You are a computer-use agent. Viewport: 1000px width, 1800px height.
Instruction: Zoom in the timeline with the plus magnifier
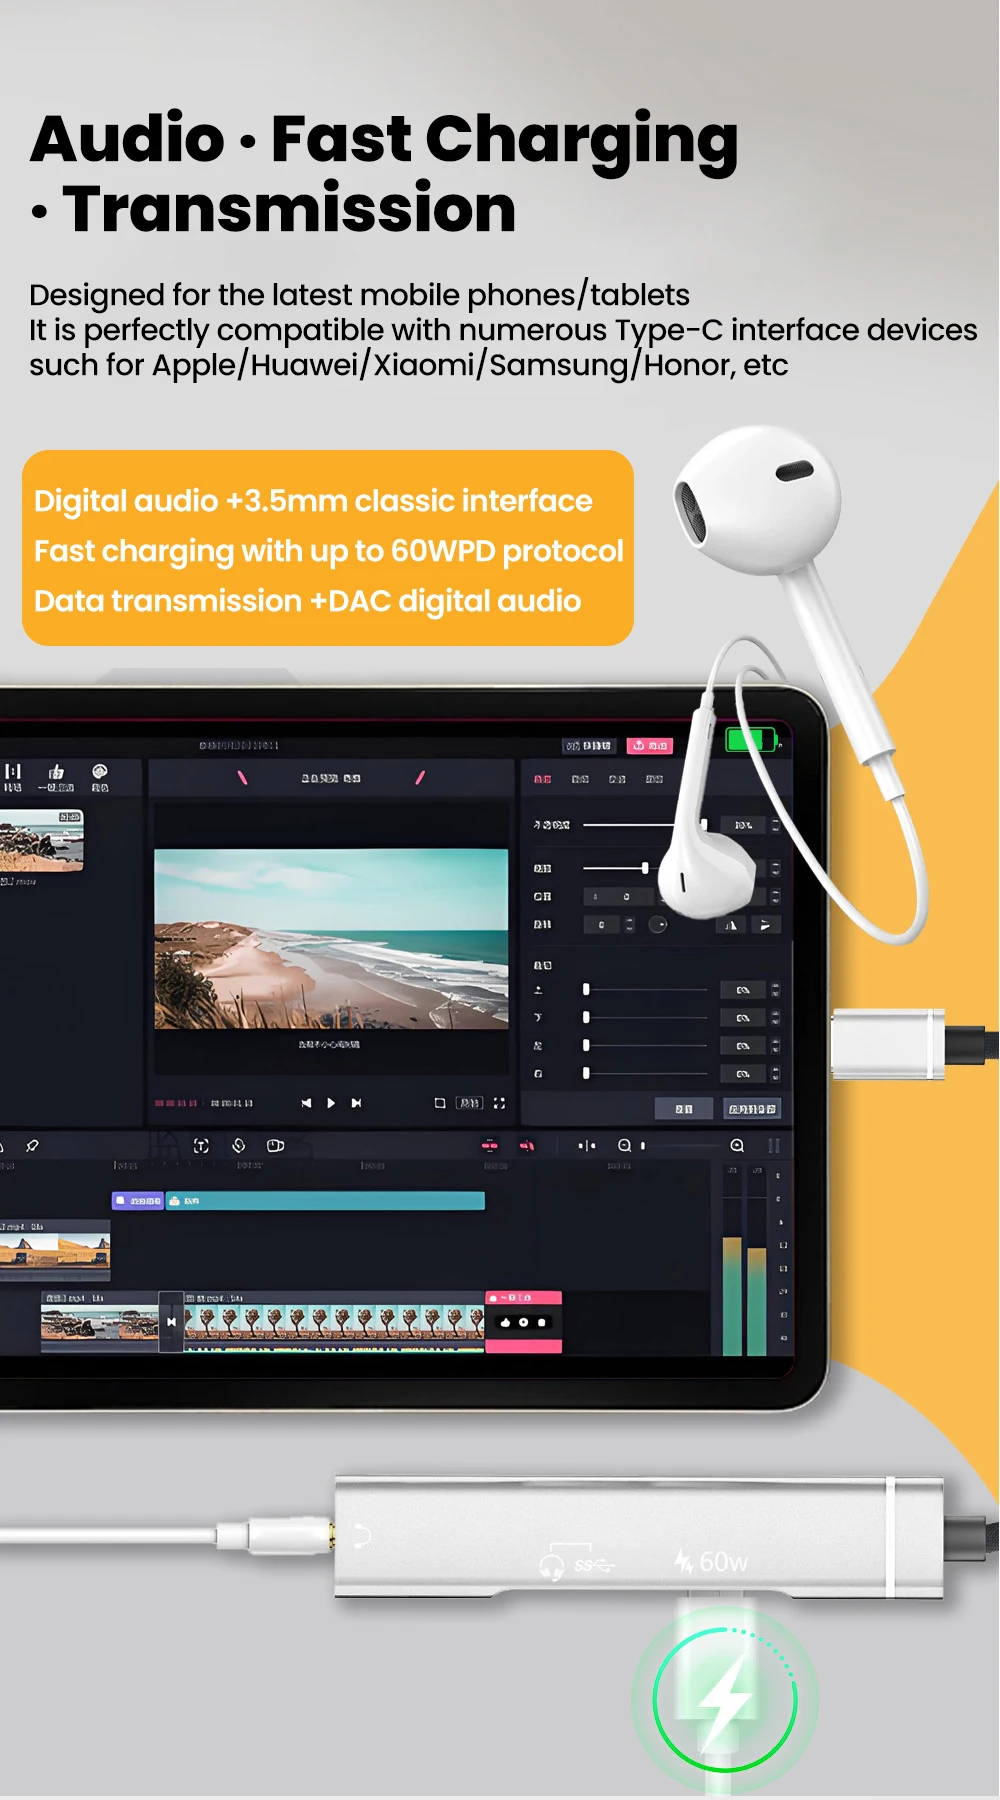pyautogui.click(x=737, y=1146)
